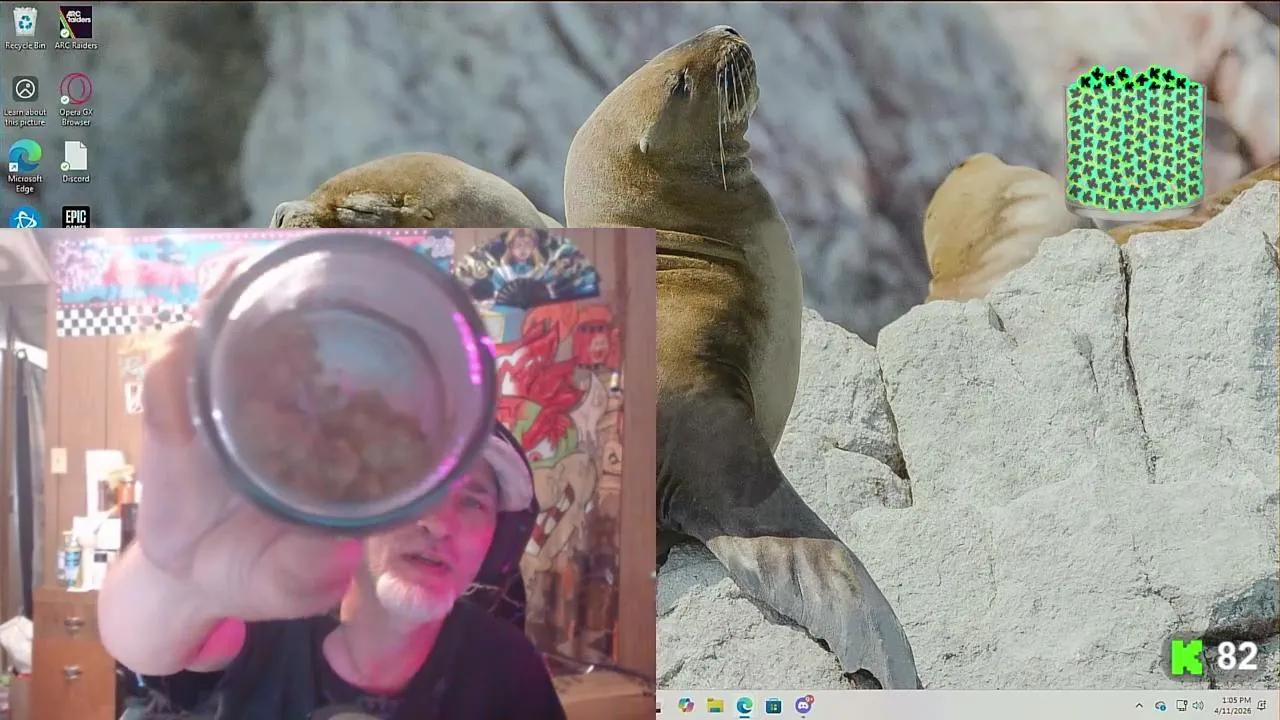Click the Learn about this picture icon
The image size is (1280, 720).
pyautogui.click(x=25, y=100)
